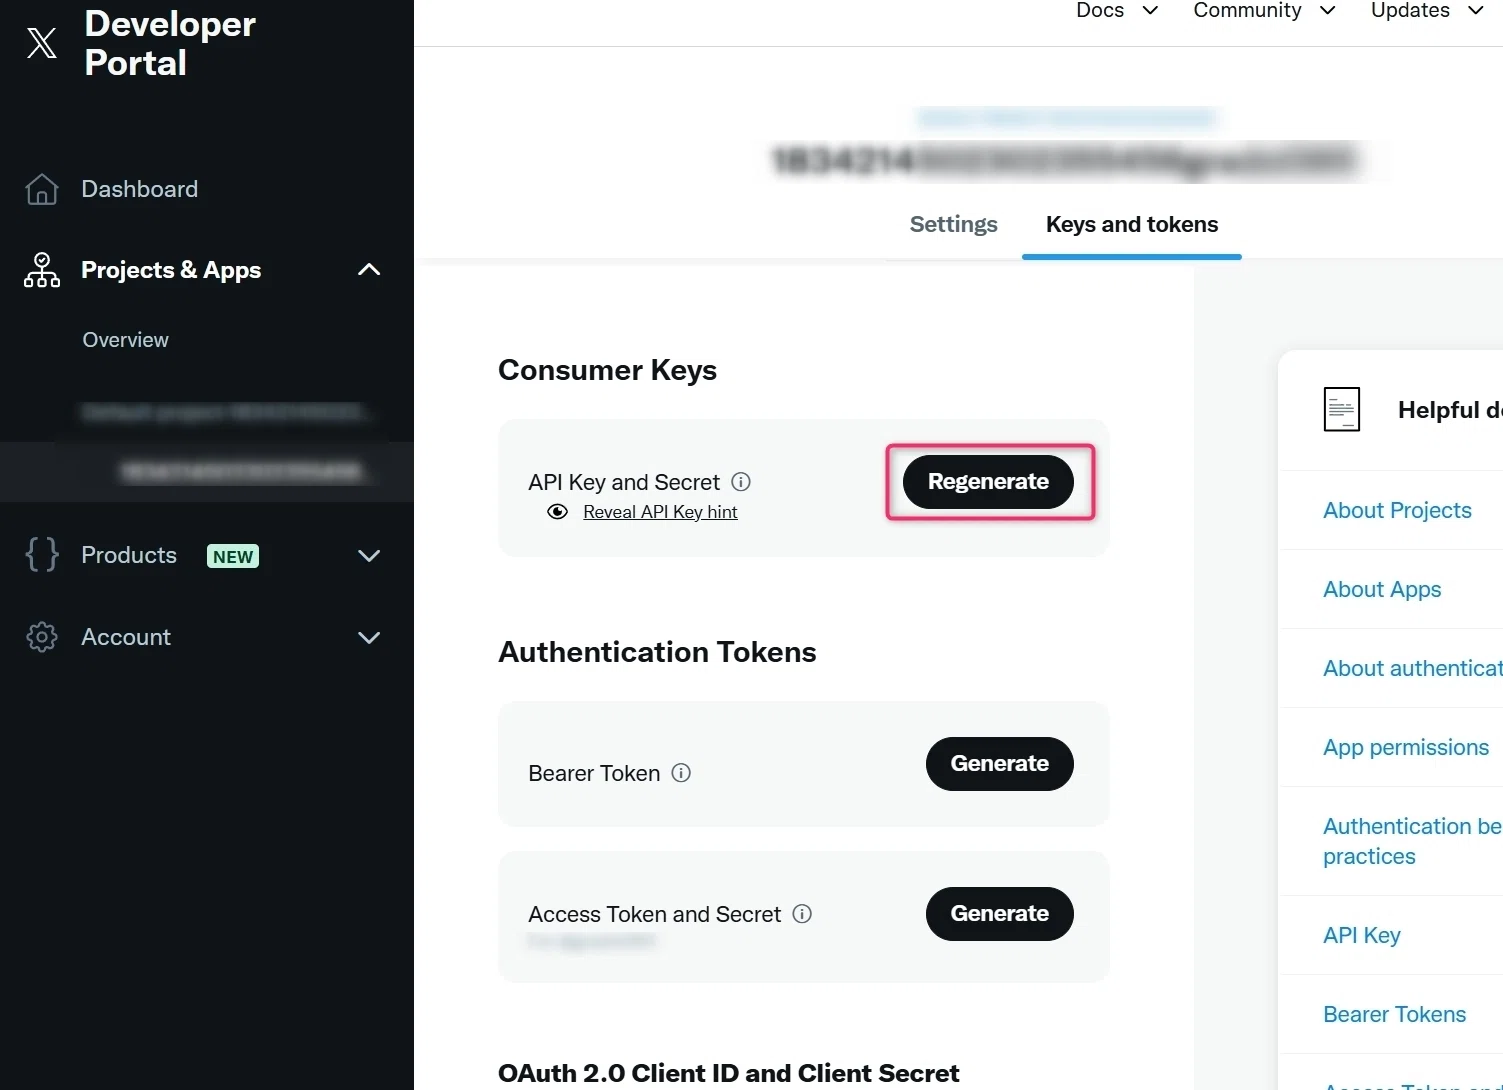Toggle the eye icon to reveal API key

coord(558,512)
